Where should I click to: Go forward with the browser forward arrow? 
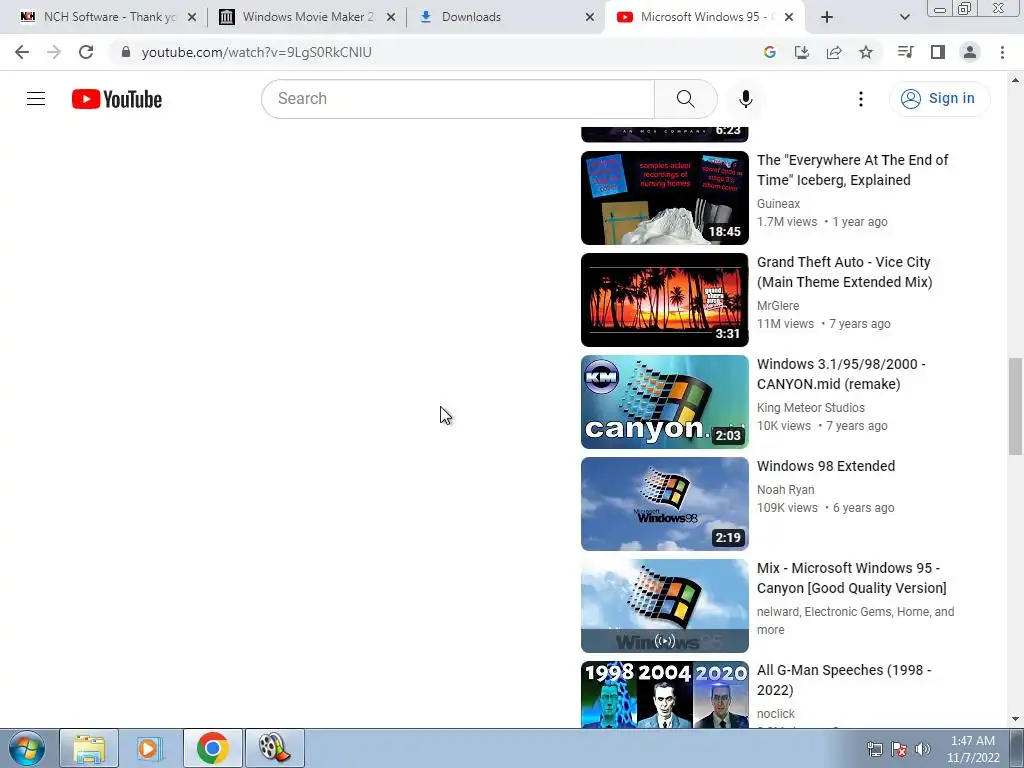54,52
